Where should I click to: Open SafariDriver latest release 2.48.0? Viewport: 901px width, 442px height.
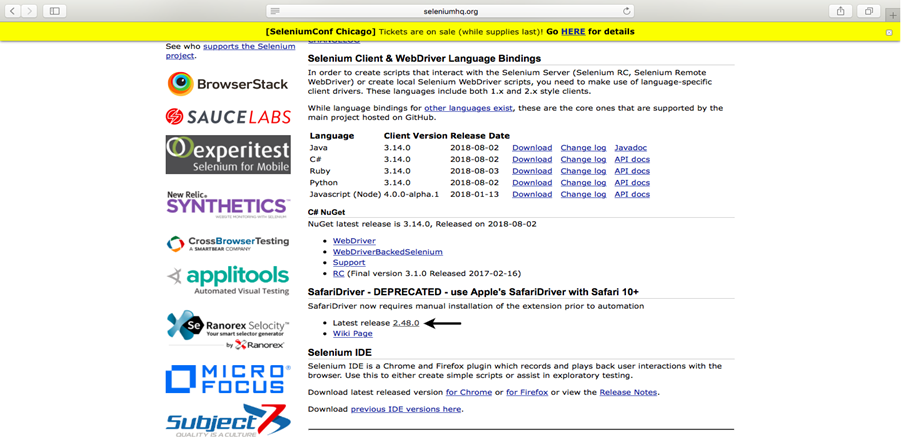[406, 323]
